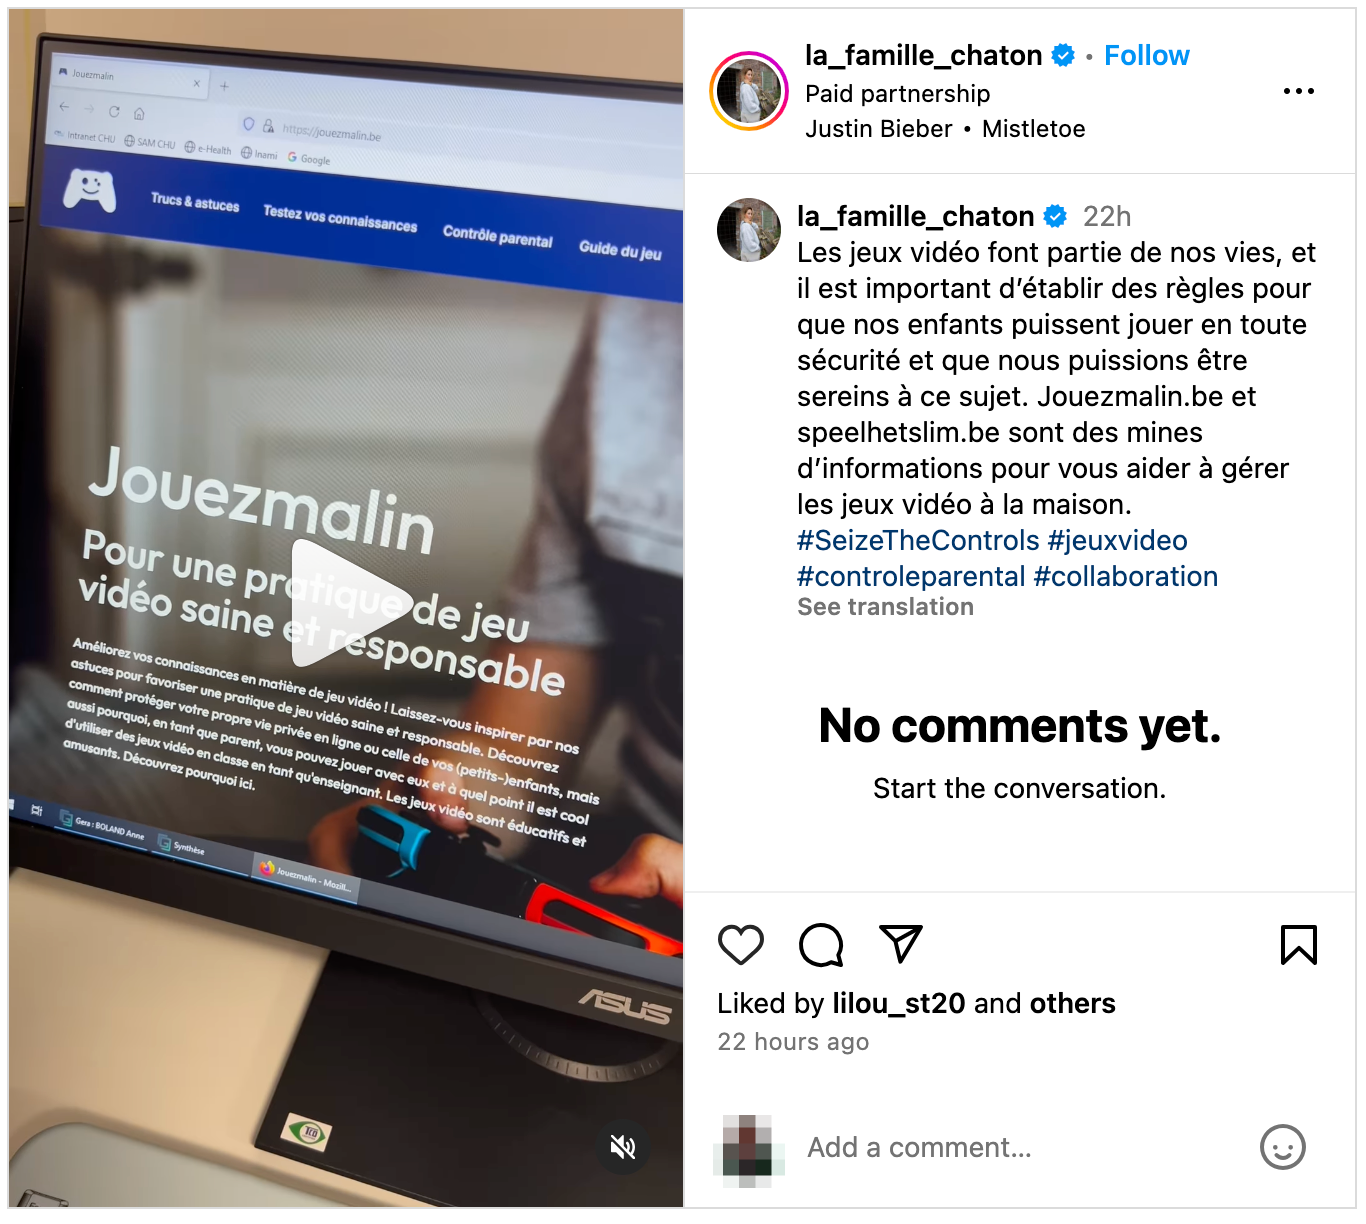This screenshot has height=1224, width=1366.
Task: Save post with the bookmark icon
Action: pos(1299,945)
